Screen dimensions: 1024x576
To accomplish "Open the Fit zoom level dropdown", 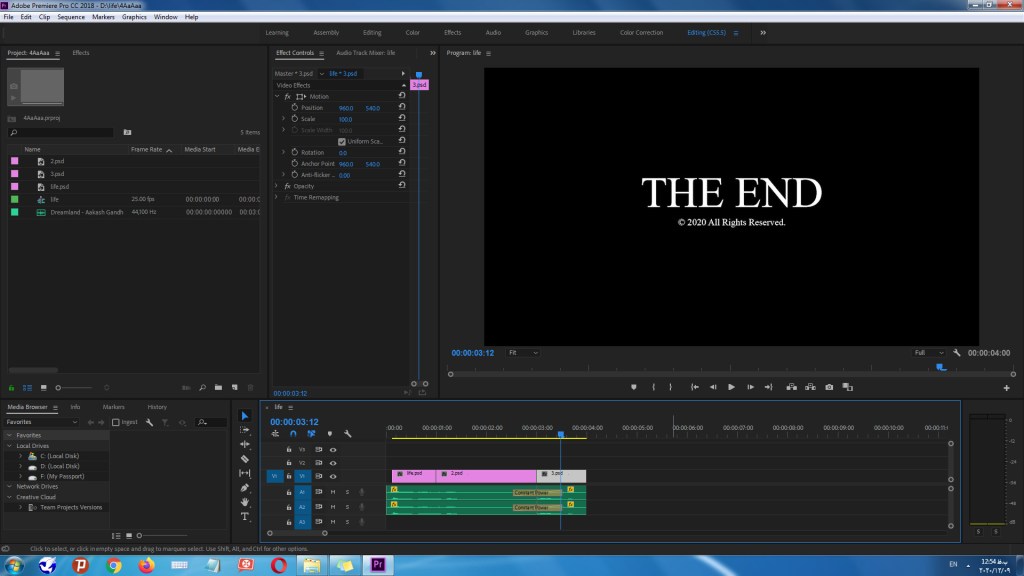I will 522,353.
